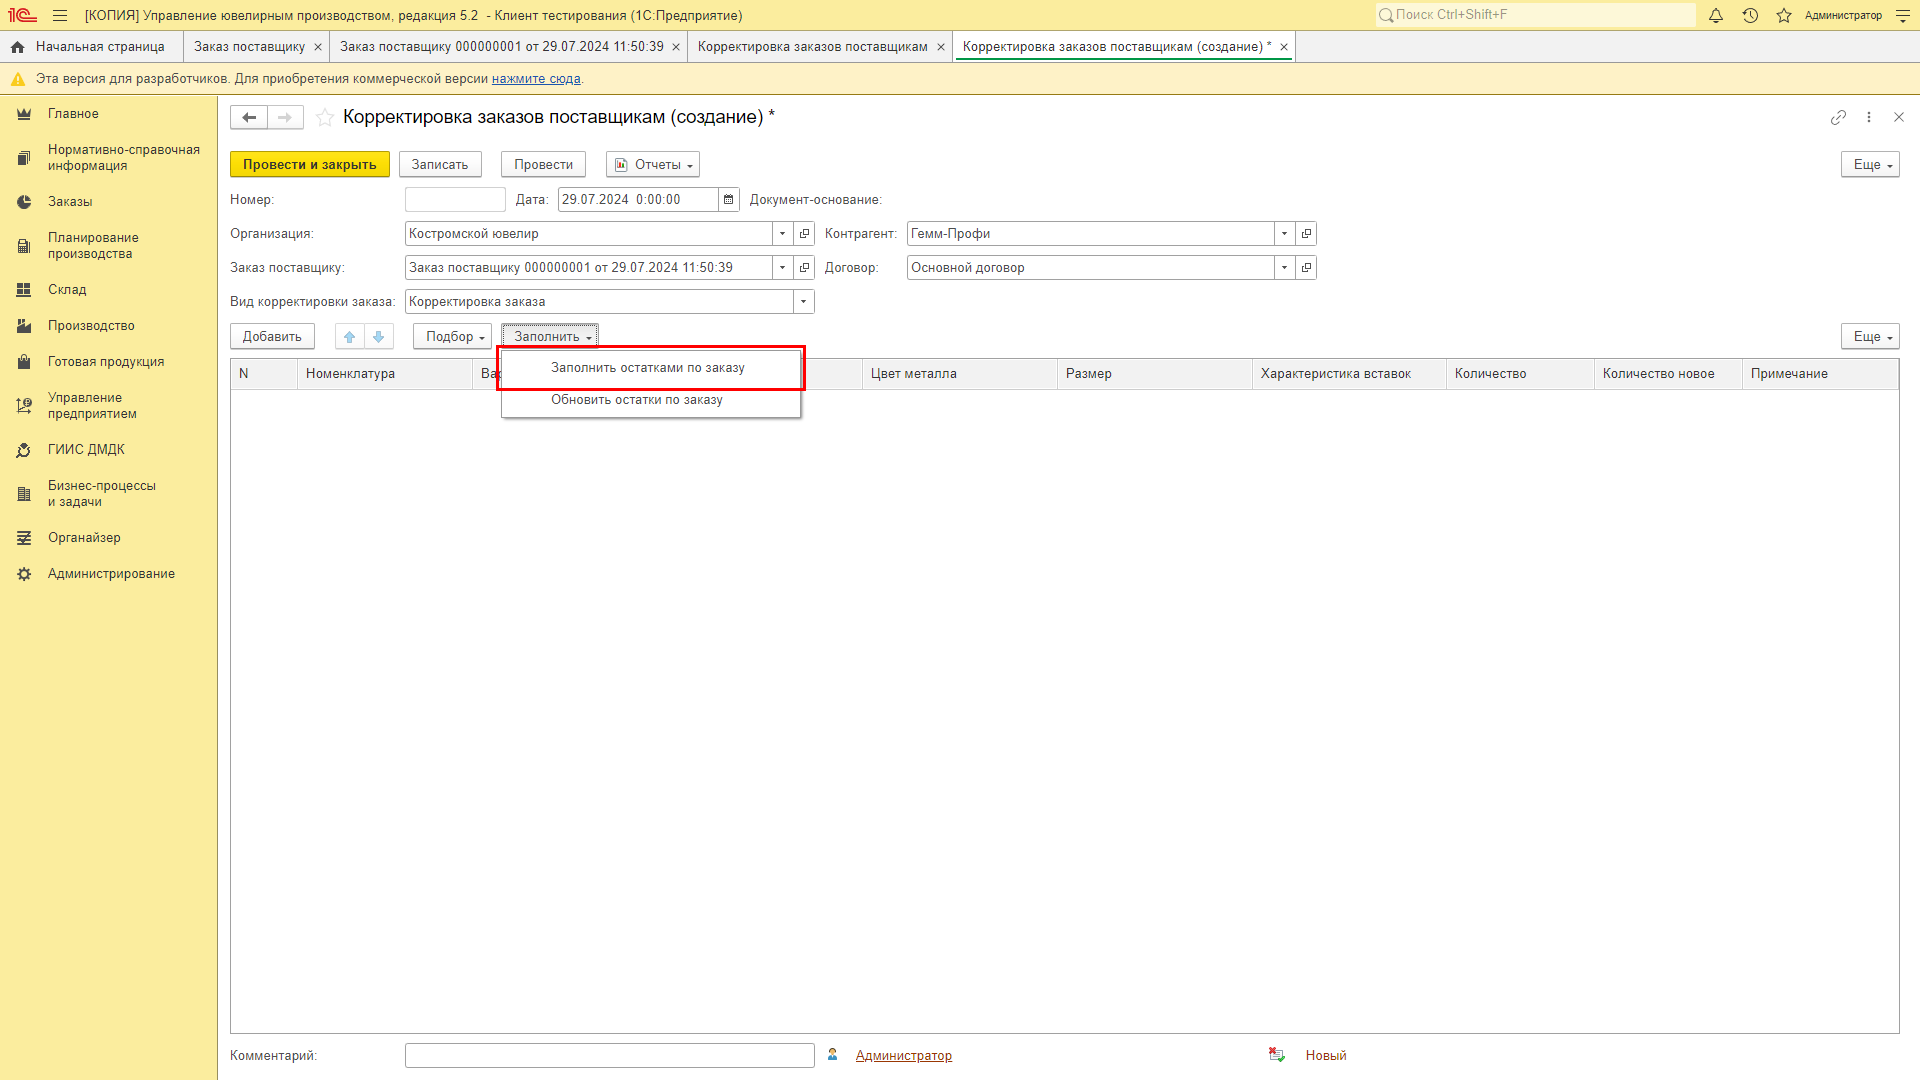The width and height of the screenshot is (1920, 1080).
Task: Open Готовая продукция section in sidebar
Action: point(106,362)
